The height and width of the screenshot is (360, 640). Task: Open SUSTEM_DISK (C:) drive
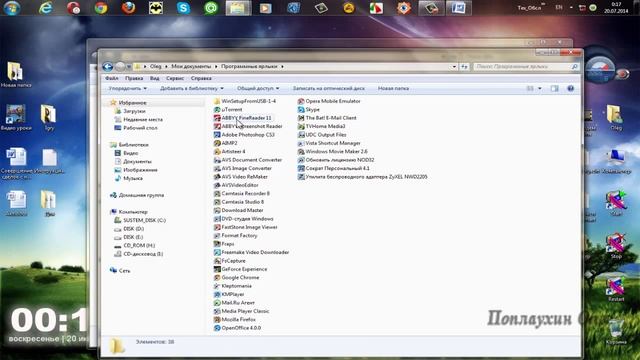pyautogui.click(x=140, y=220)
